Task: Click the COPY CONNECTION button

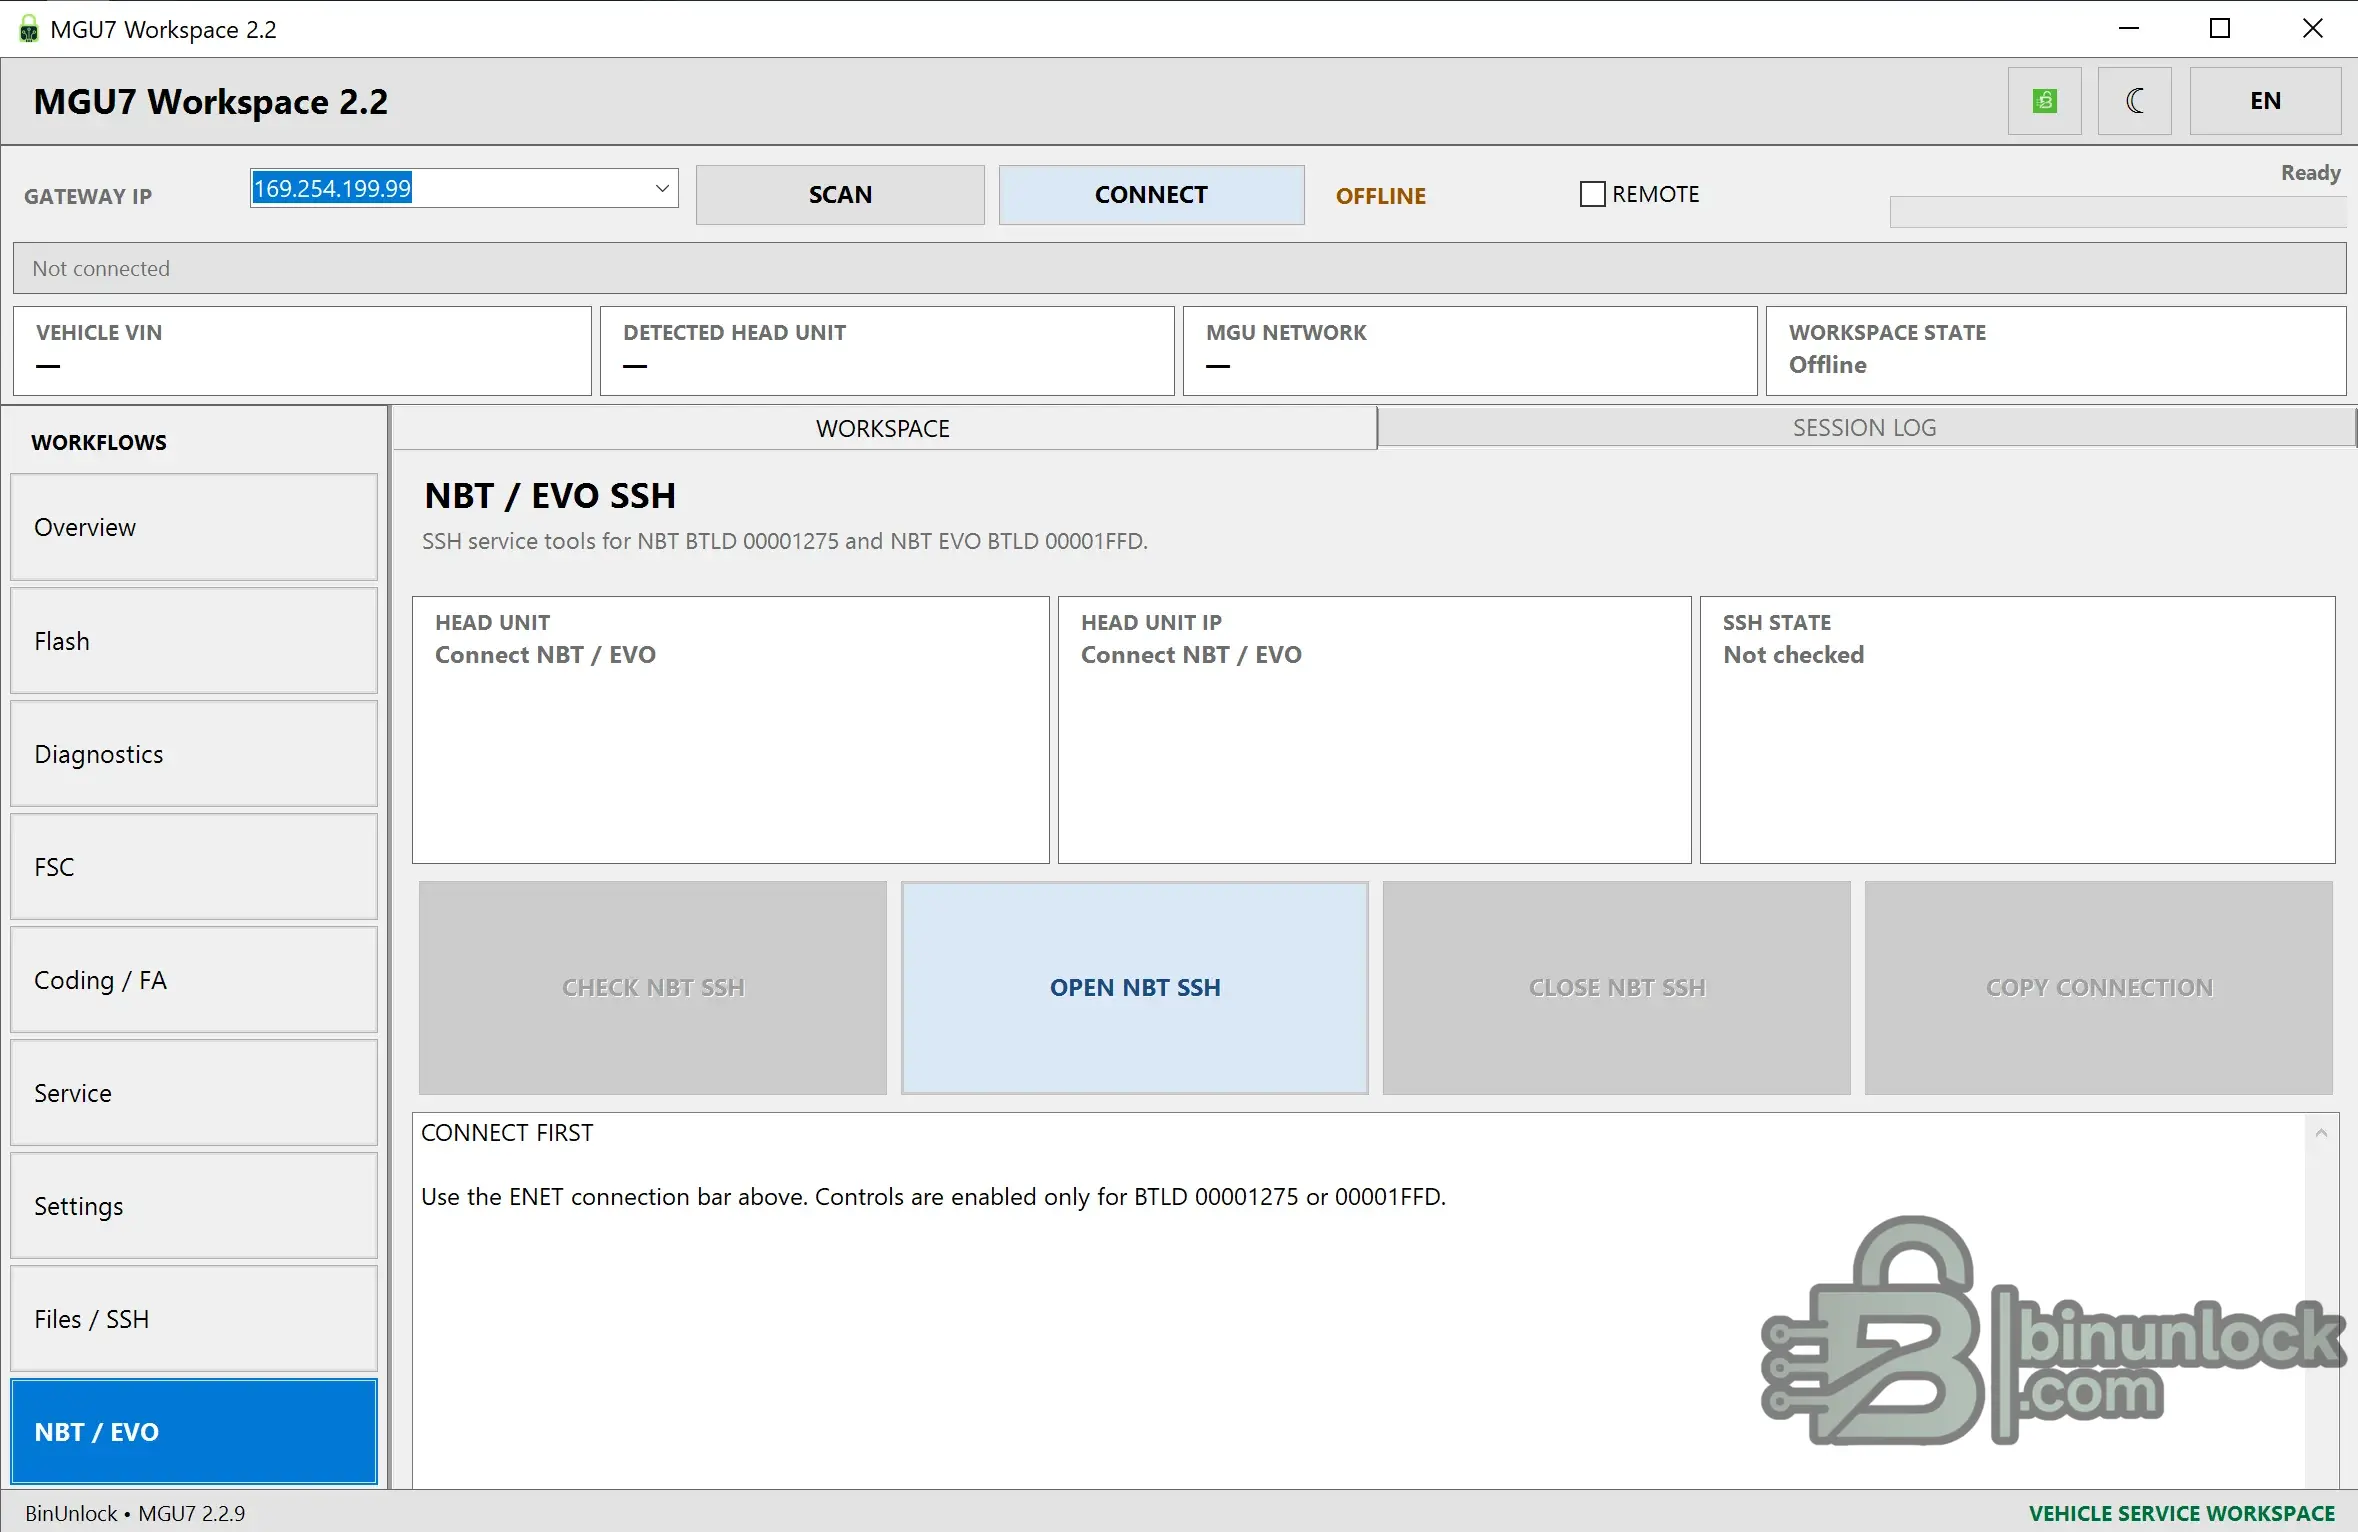Action: pyautogui.click(x=2099, y=988)
